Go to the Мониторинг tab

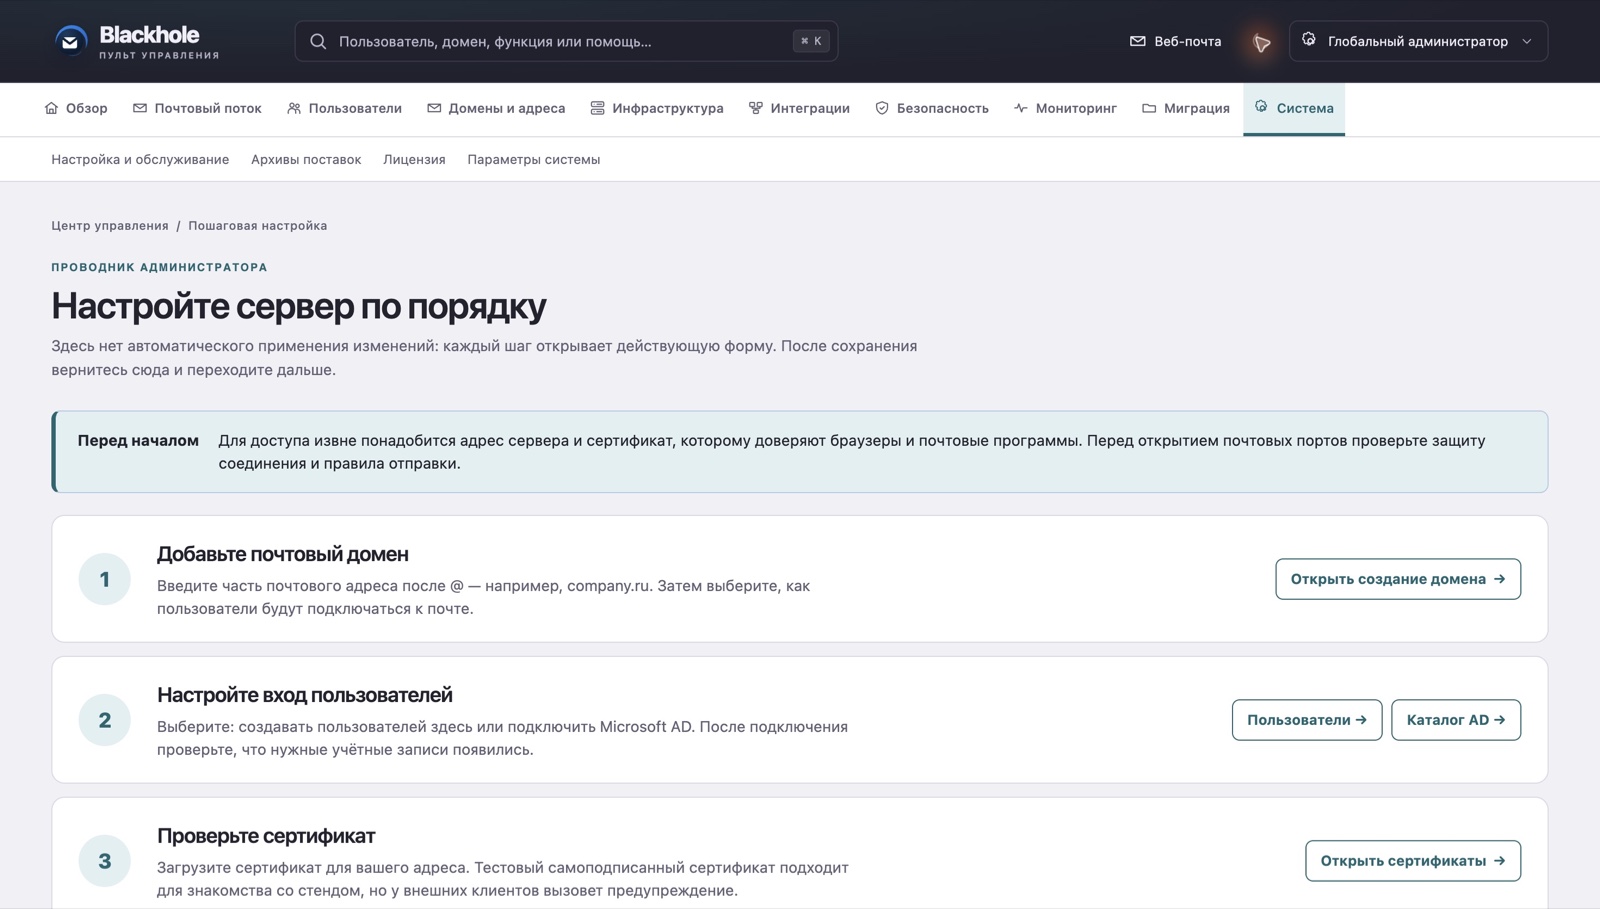[1065, 108]
